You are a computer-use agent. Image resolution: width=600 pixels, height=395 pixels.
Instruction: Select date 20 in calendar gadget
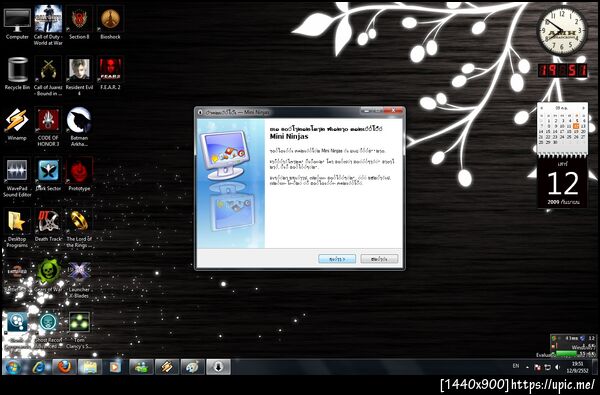tap(584, 131)
